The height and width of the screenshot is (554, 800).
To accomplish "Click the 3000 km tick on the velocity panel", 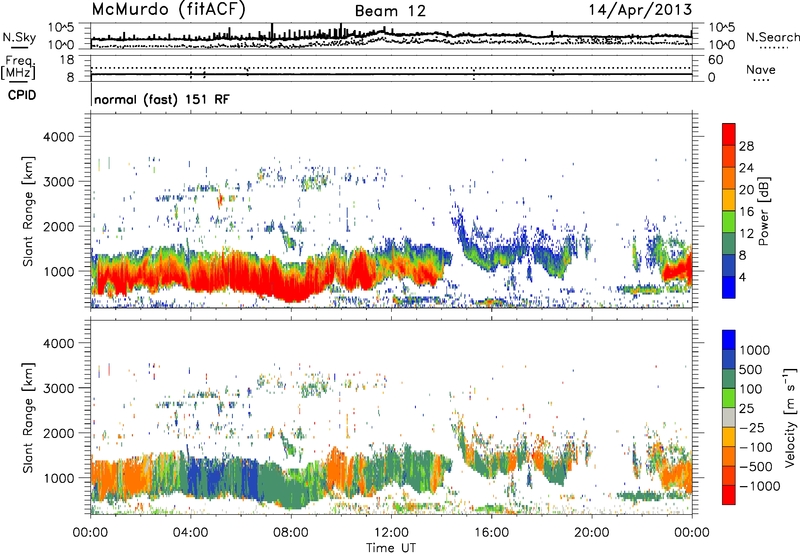I will click(x=59, y=388).
